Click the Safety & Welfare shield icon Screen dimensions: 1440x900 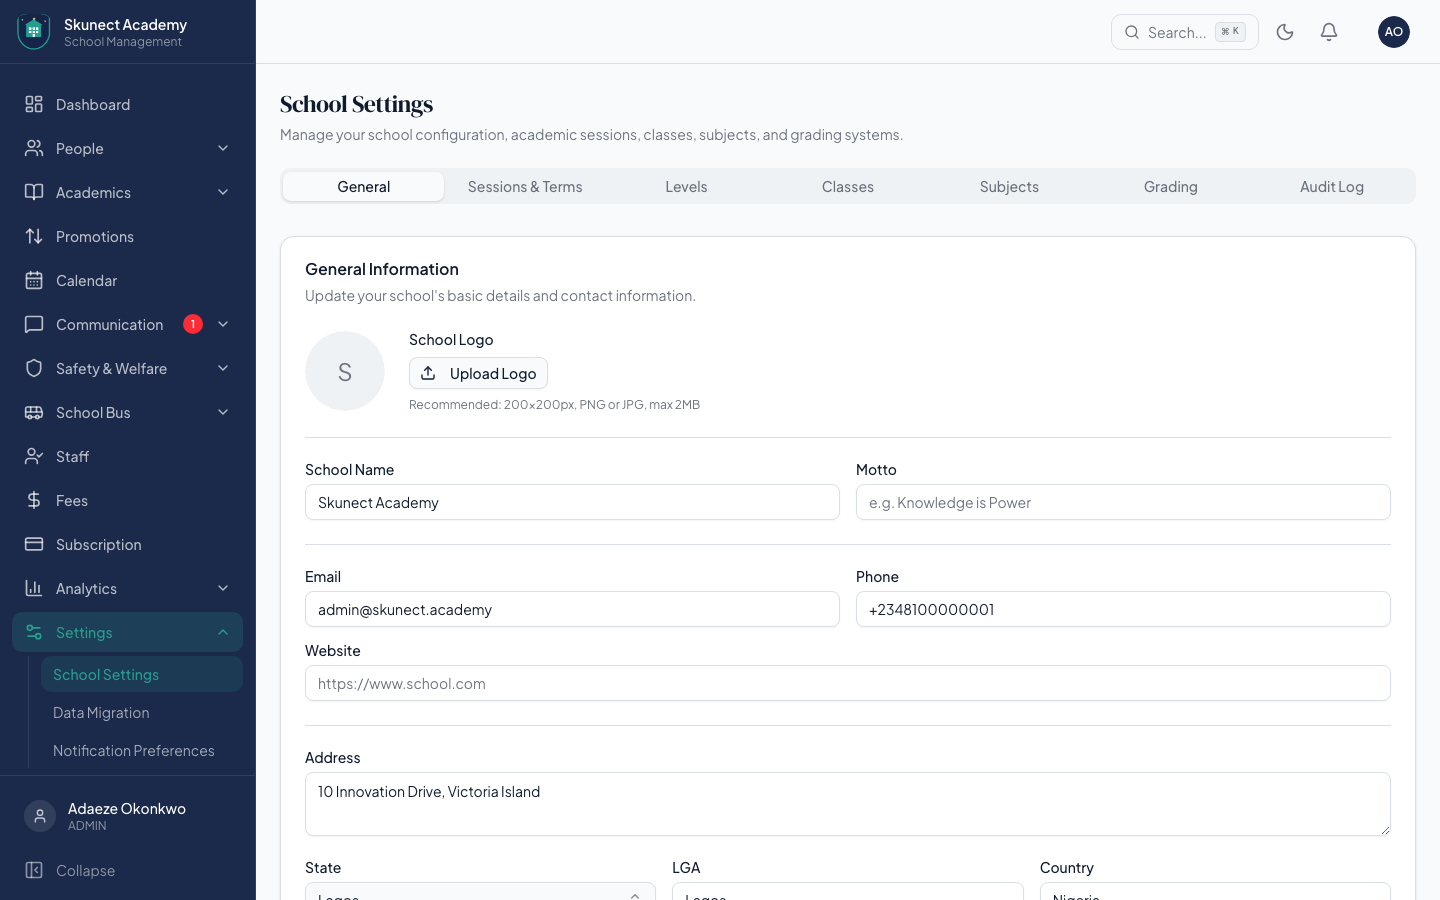tap(34, 368)
